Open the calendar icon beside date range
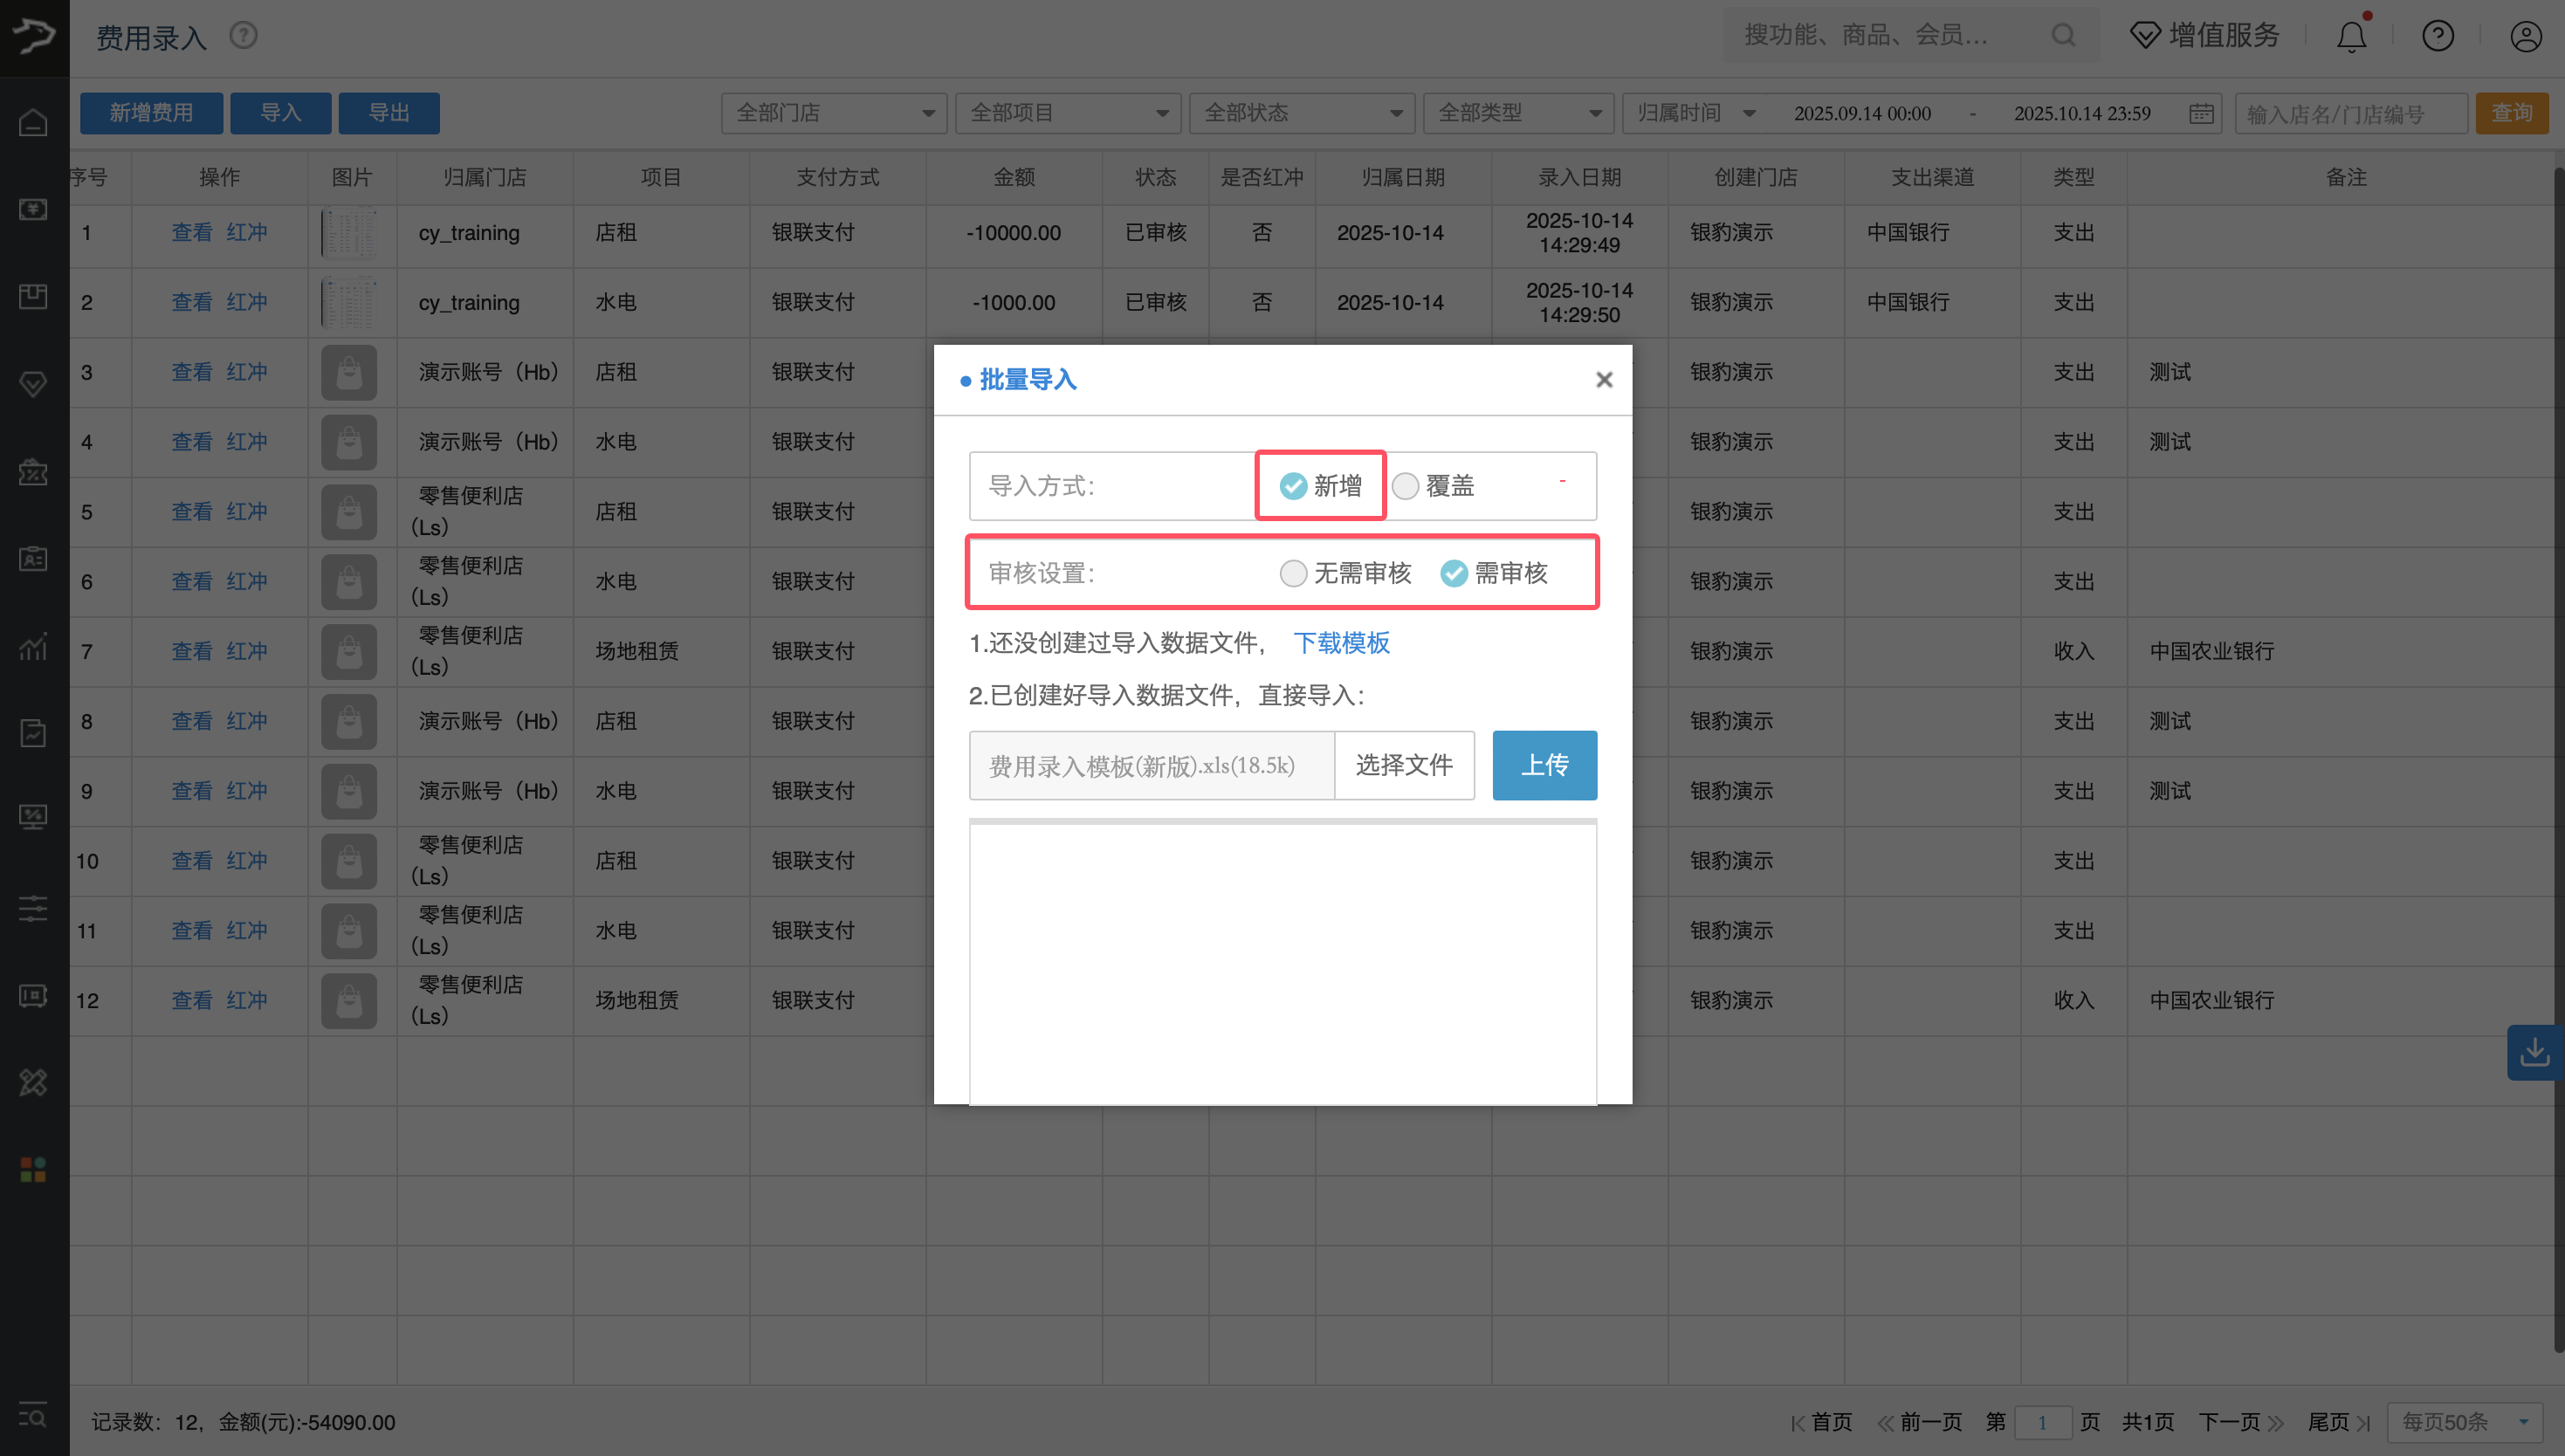 pos(2201,113)
